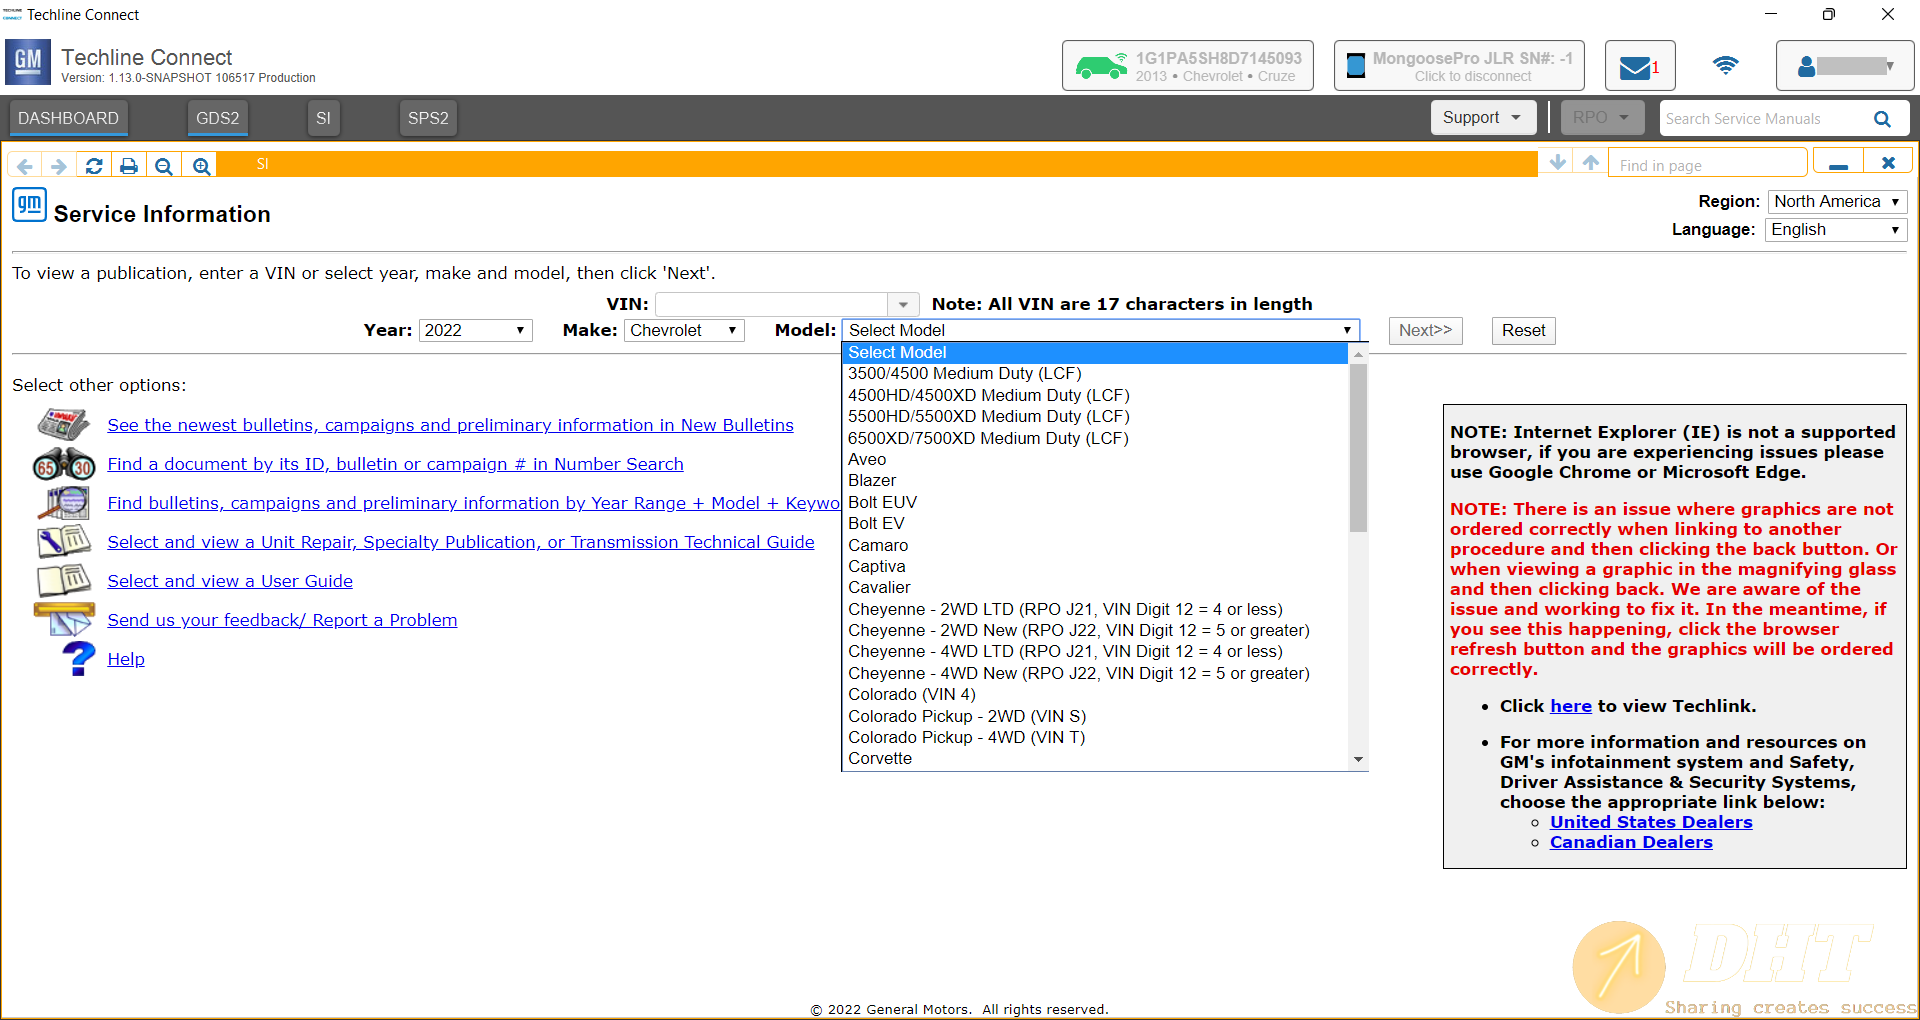This screenshot has height=1020, width=1920.
Task: Click the model list scrollbar down arrow
Action: pos(1358,760)
